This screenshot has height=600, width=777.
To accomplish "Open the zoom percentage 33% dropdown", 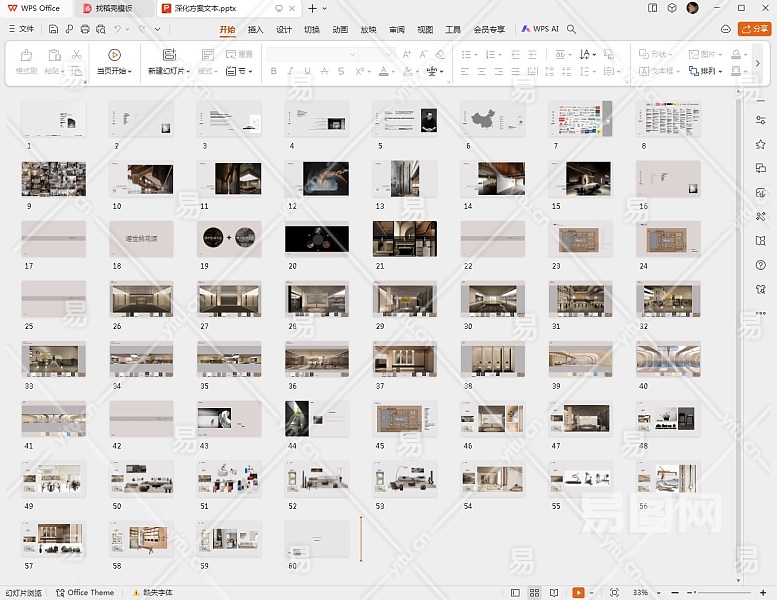I will [644, 593].
